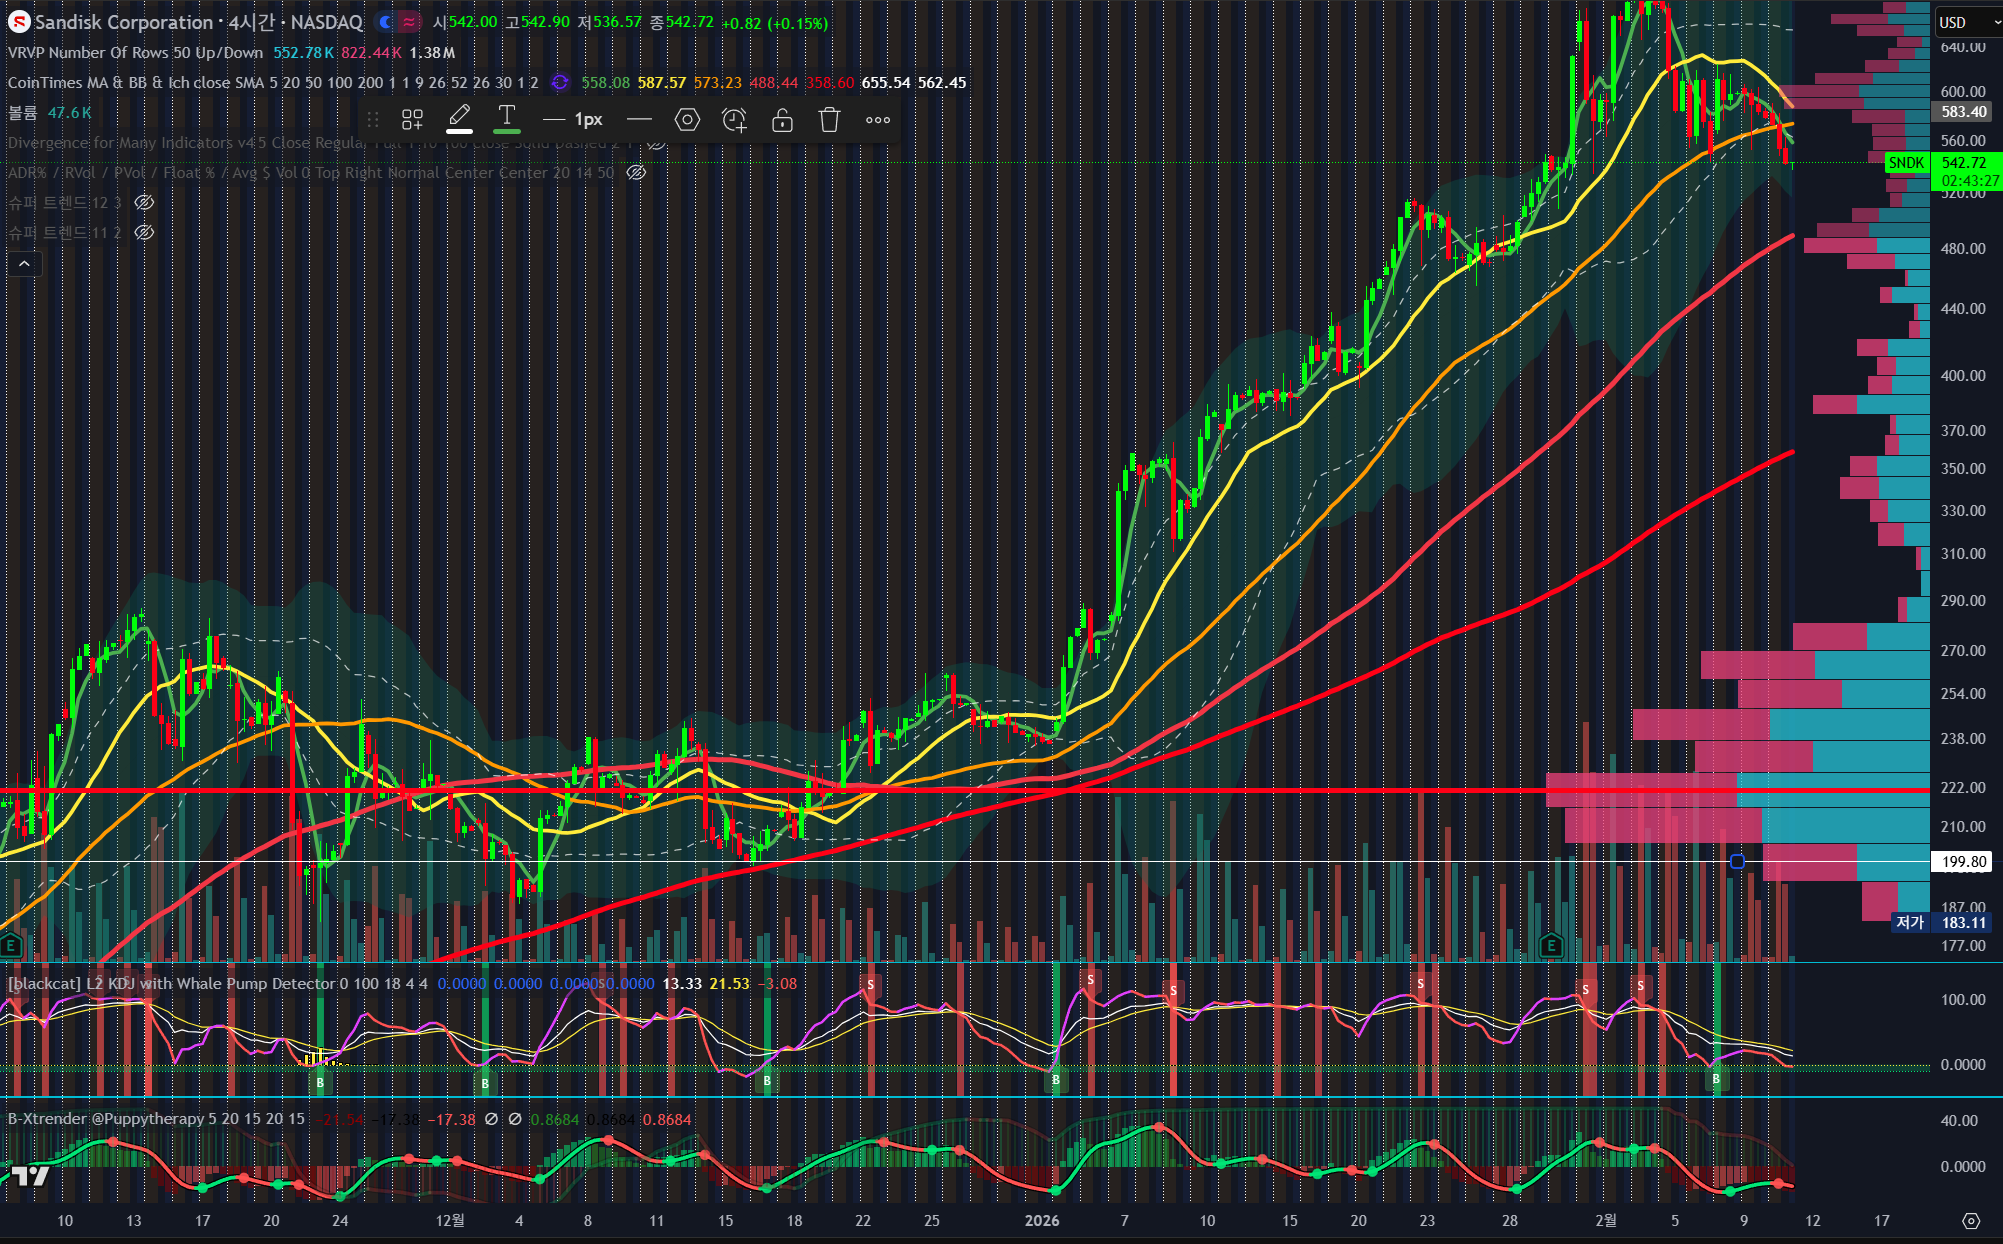
Task: Click Sandisk Corporation symbol title
Action: pyautogui.click(x=124, y=22)
